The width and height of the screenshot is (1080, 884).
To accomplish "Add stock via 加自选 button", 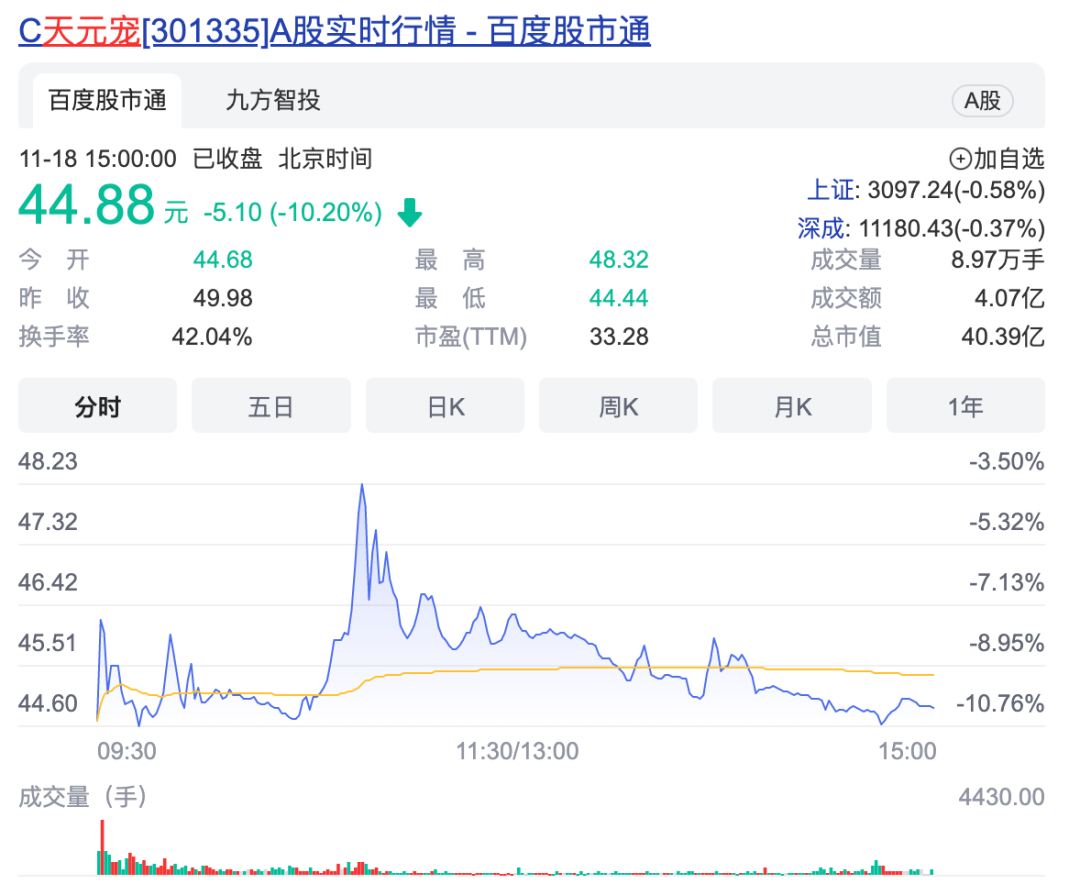I will coord(997,159).
